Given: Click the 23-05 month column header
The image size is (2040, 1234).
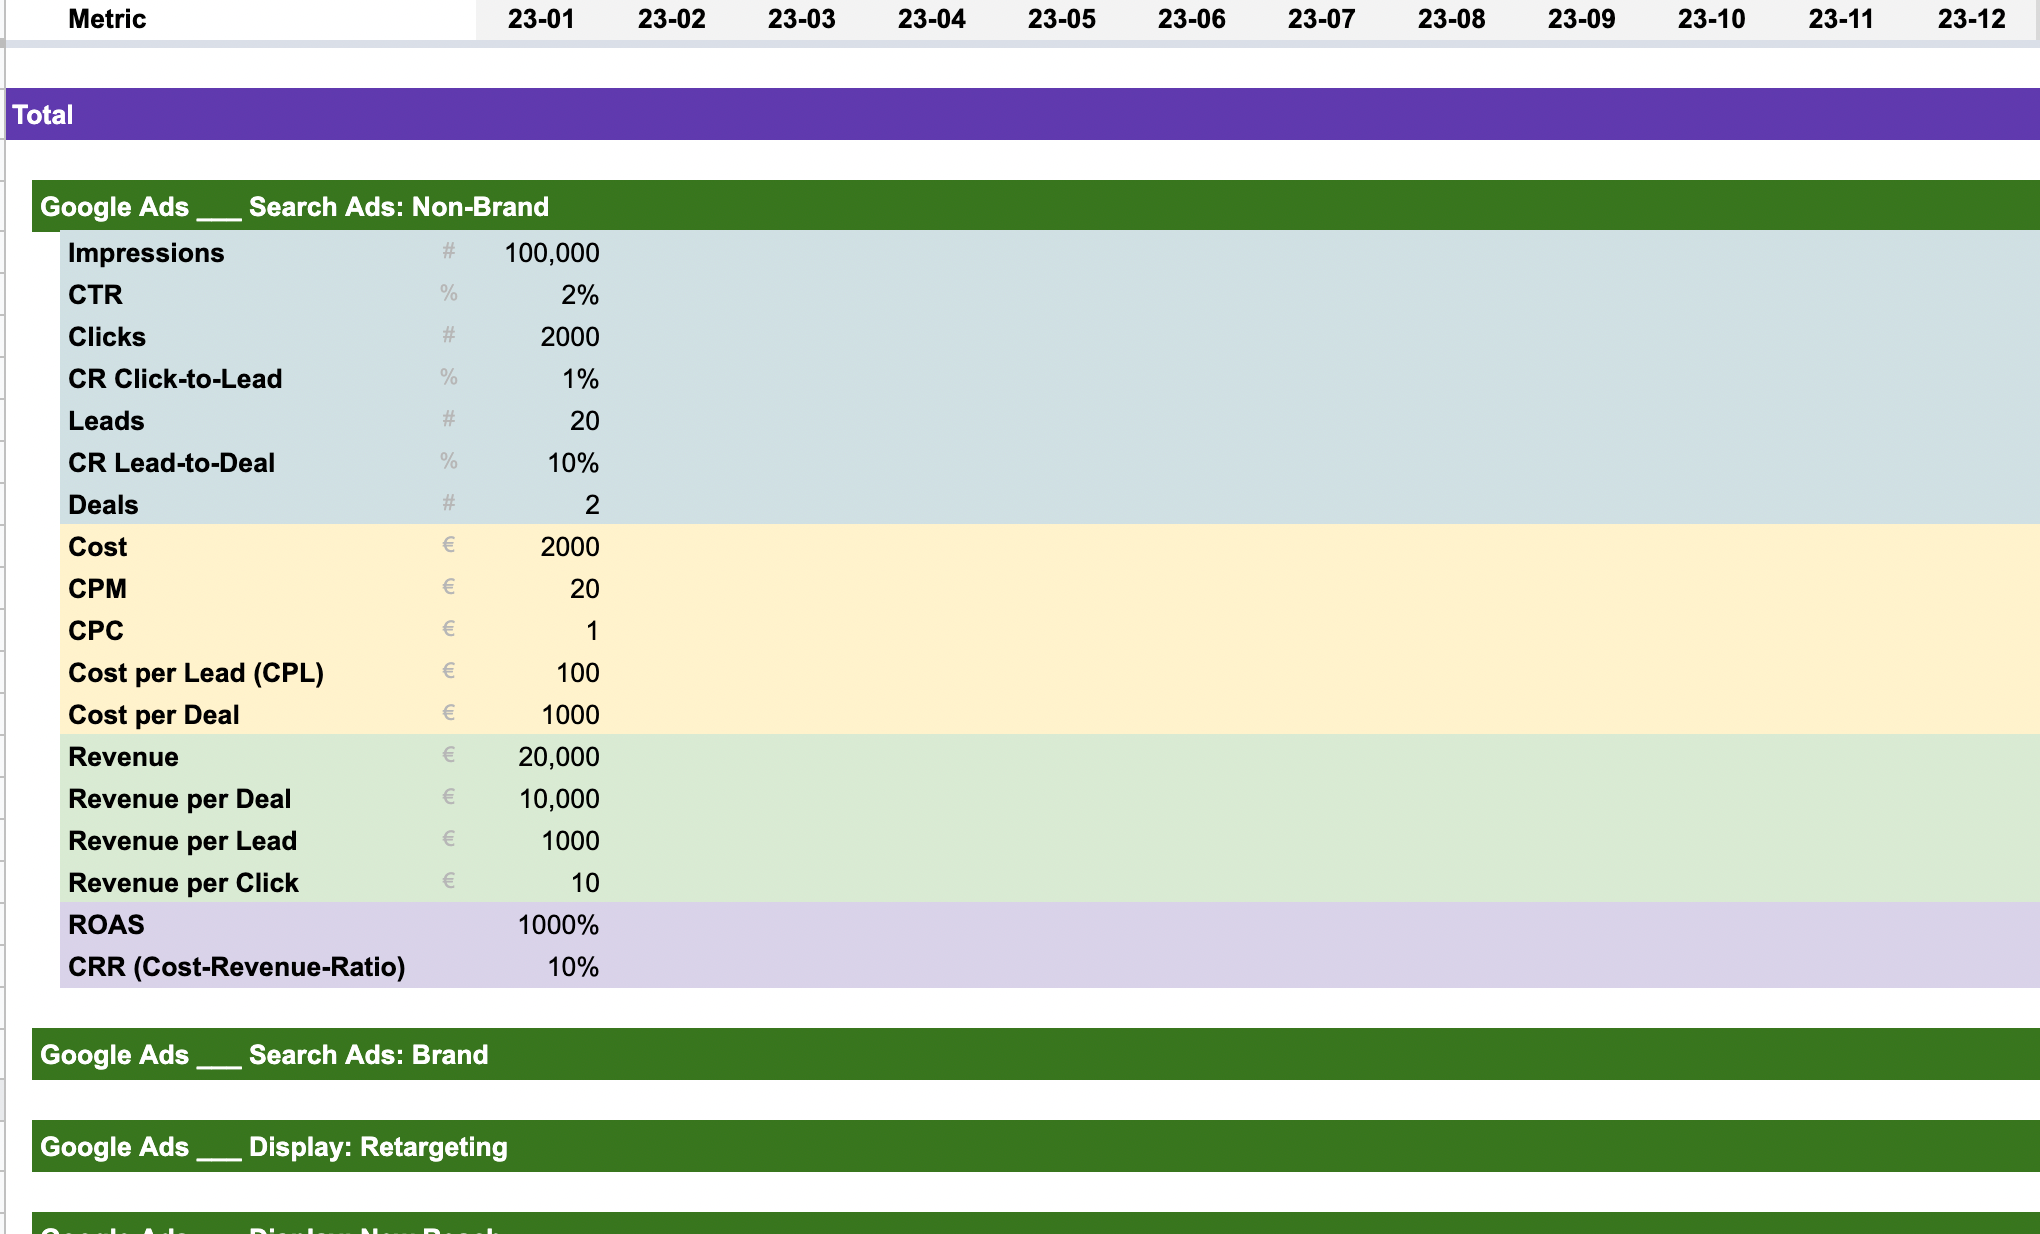Looking at the screenshot, I should (1061, 19).
